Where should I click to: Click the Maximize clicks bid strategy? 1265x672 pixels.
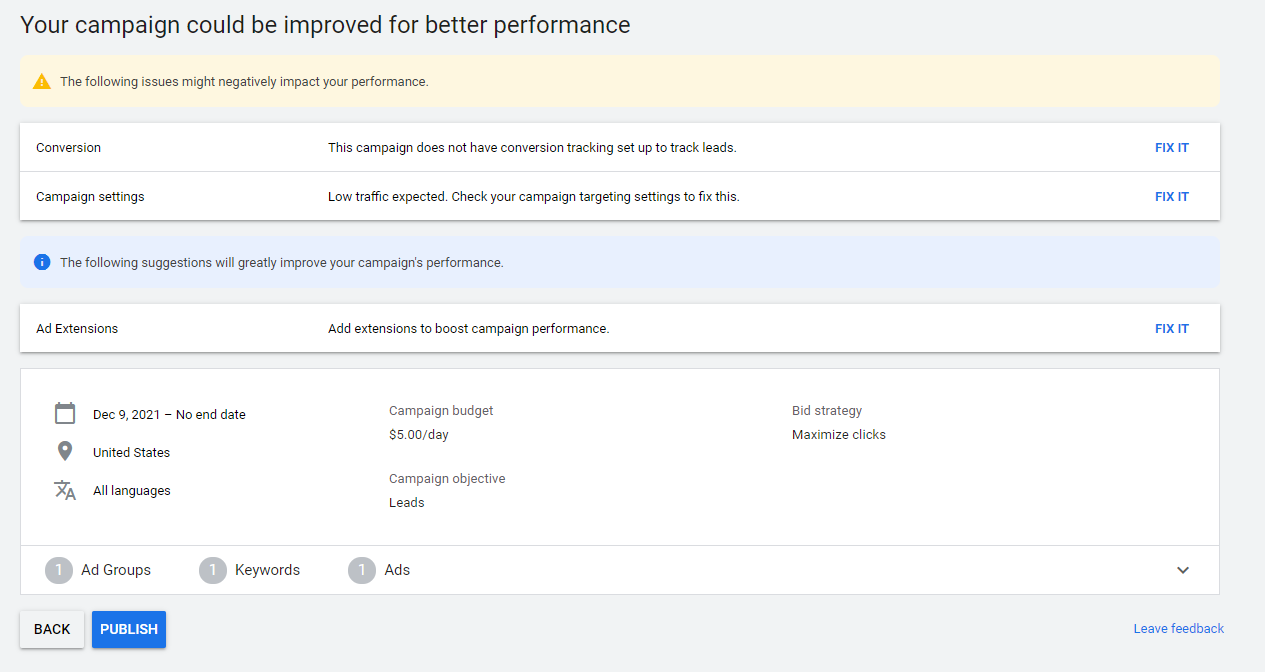[838, 435]
